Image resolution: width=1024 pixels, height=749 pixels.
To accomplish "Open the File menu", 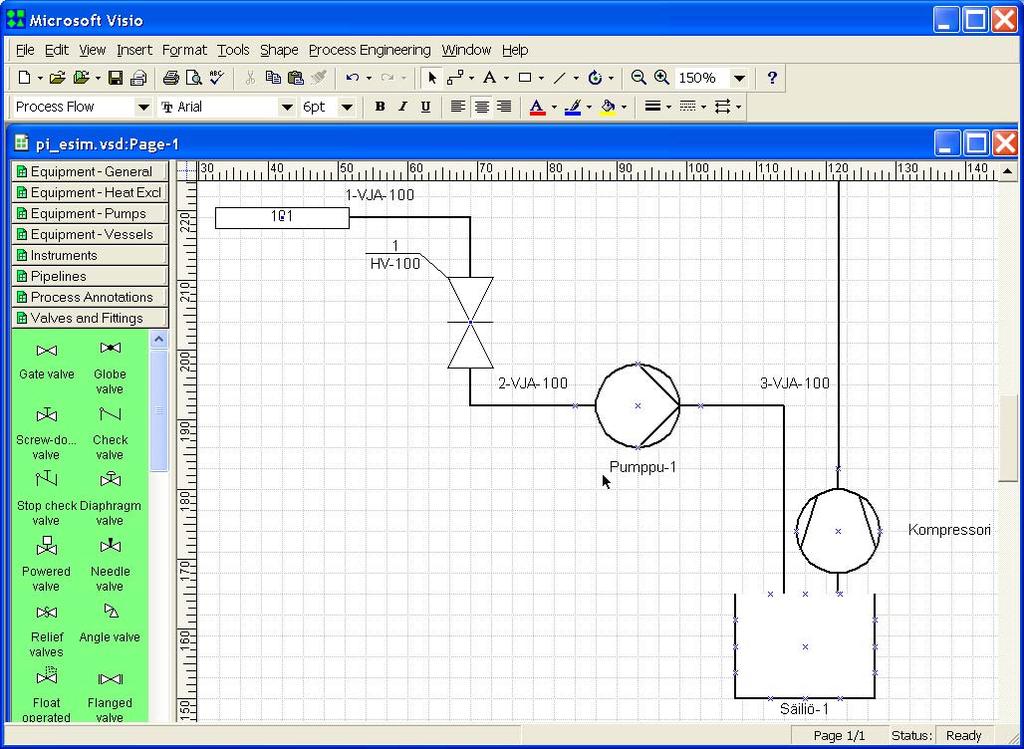I will point(25,50).
